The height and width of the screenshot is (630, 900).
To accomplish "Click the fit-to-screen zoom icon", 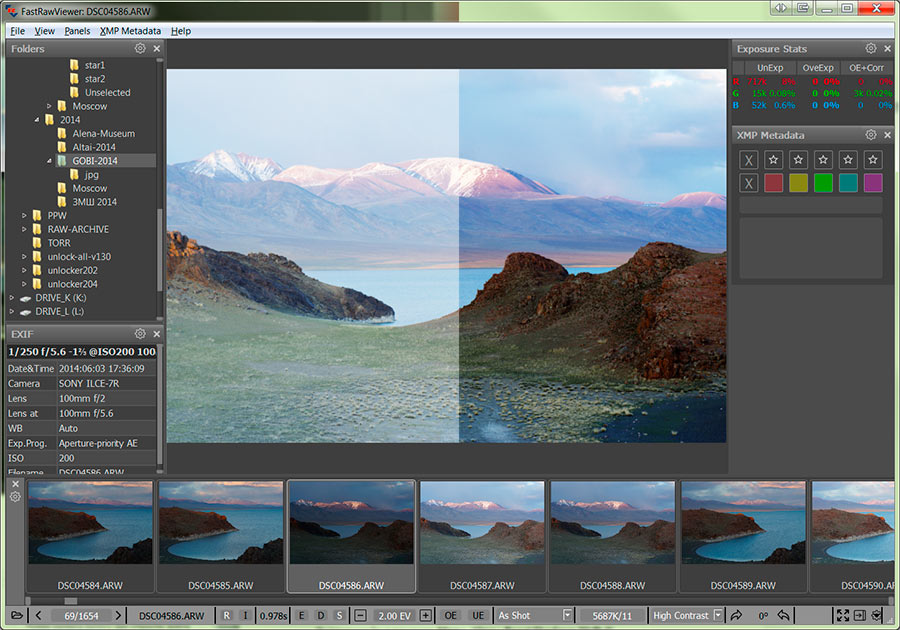I will 842,615.
